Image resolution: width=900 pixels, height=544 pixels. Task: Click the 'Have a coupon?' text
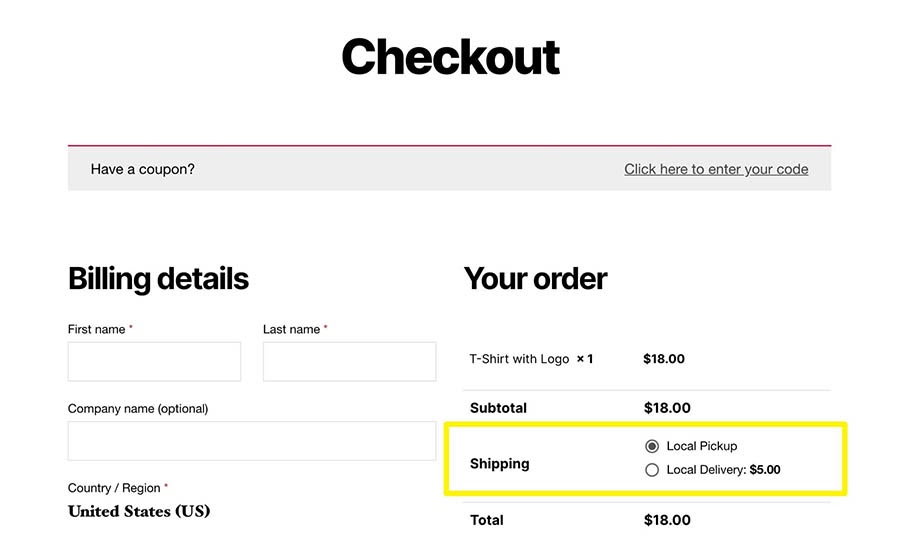143,169
